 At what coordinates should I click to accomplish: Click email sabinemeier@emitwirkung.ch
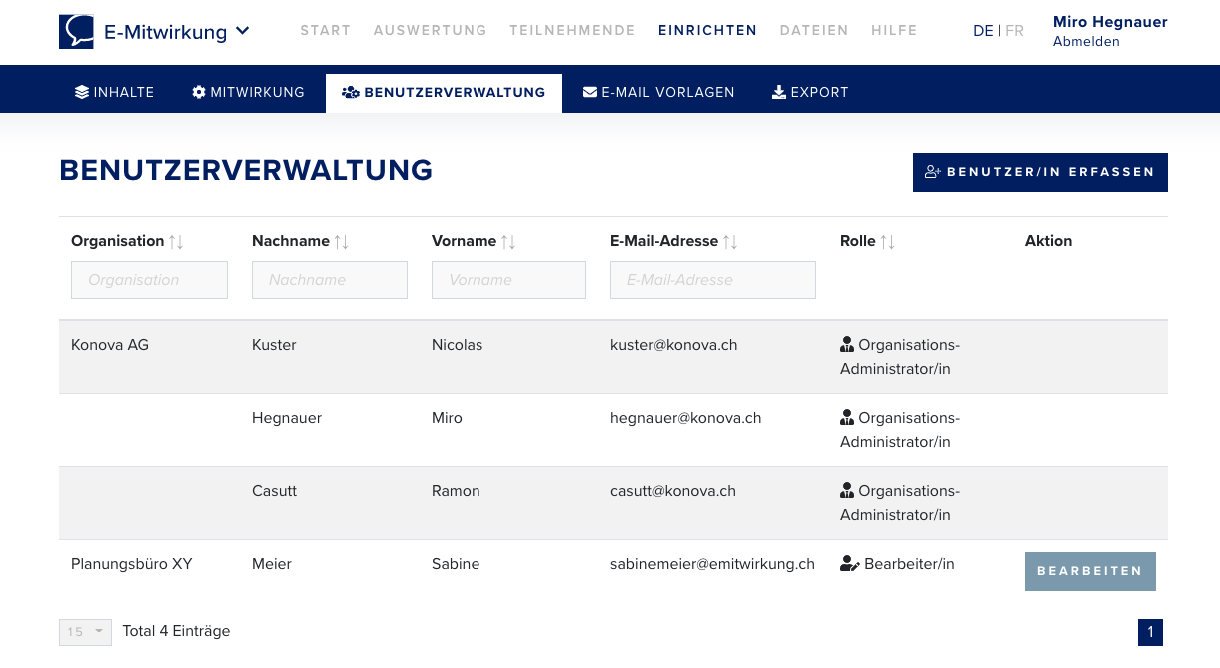click(x=712, y=564)
